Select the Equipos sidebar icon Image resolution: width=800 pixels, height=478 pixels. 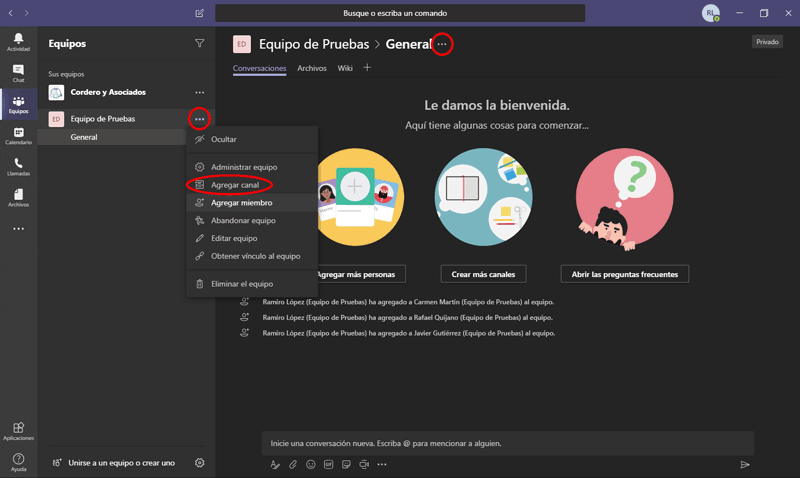[x=18, y=104]
